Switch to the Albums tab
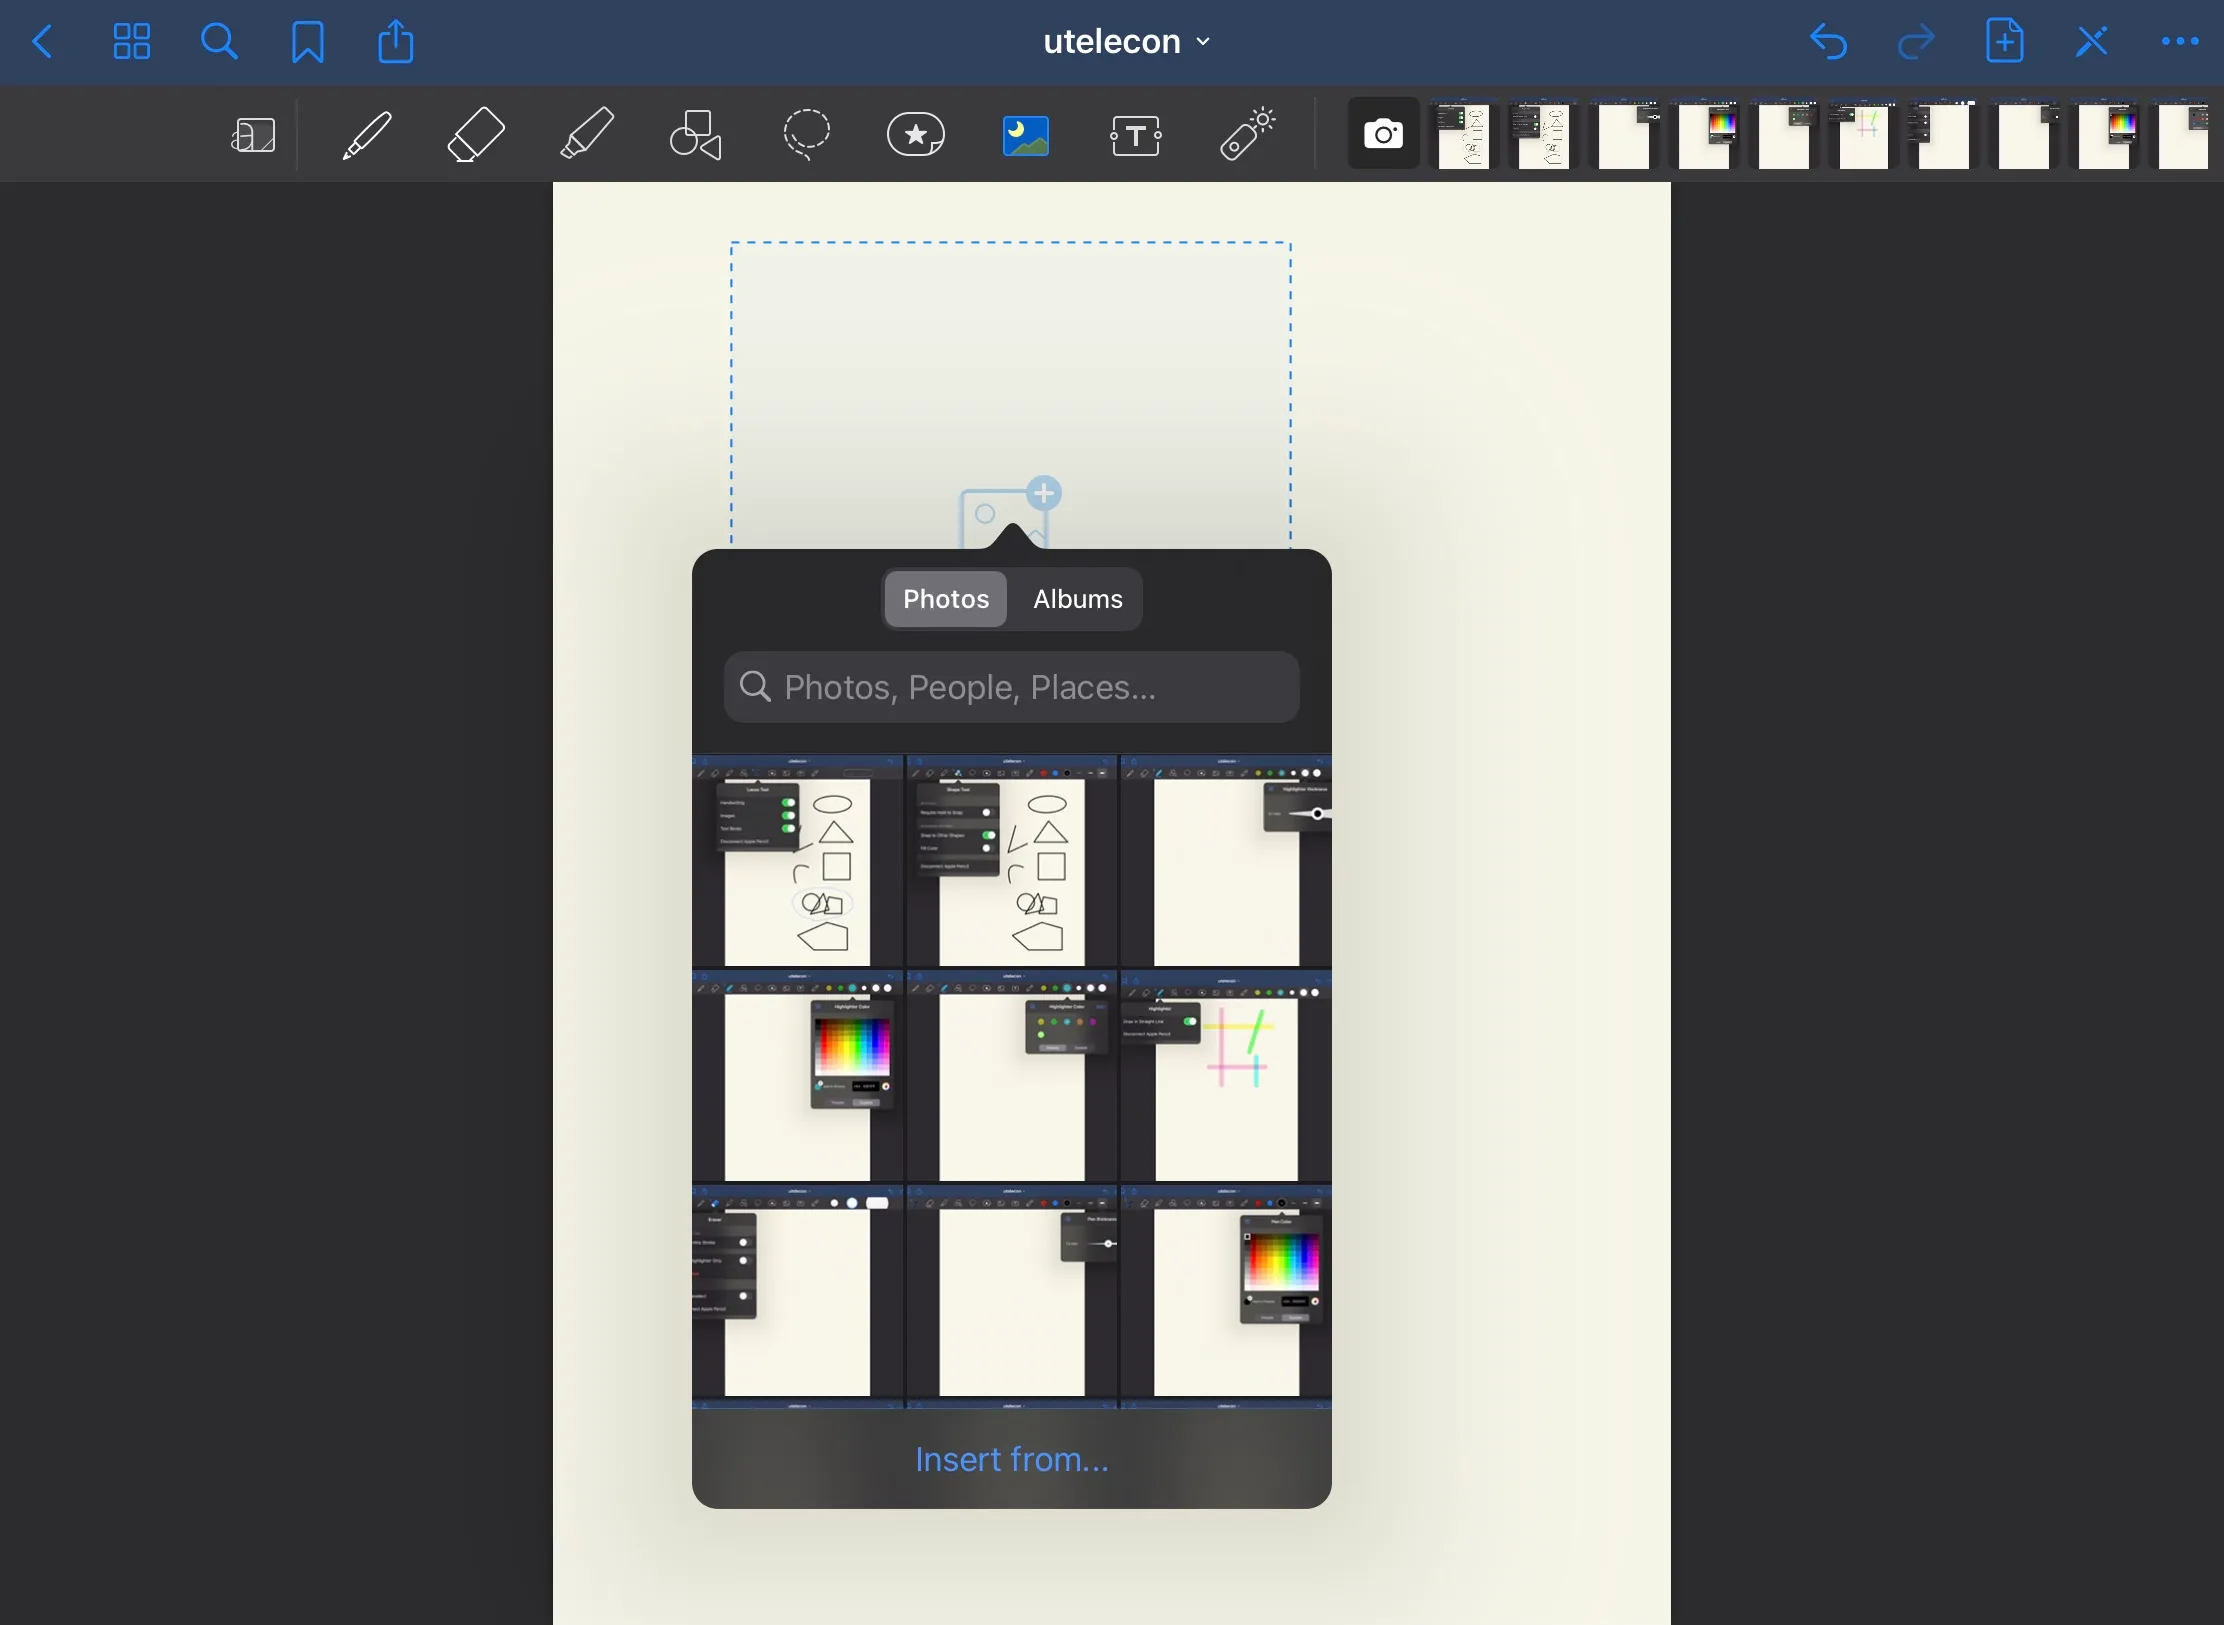This screenshot has width=2224, height=1625. [x=1077, y=599]
